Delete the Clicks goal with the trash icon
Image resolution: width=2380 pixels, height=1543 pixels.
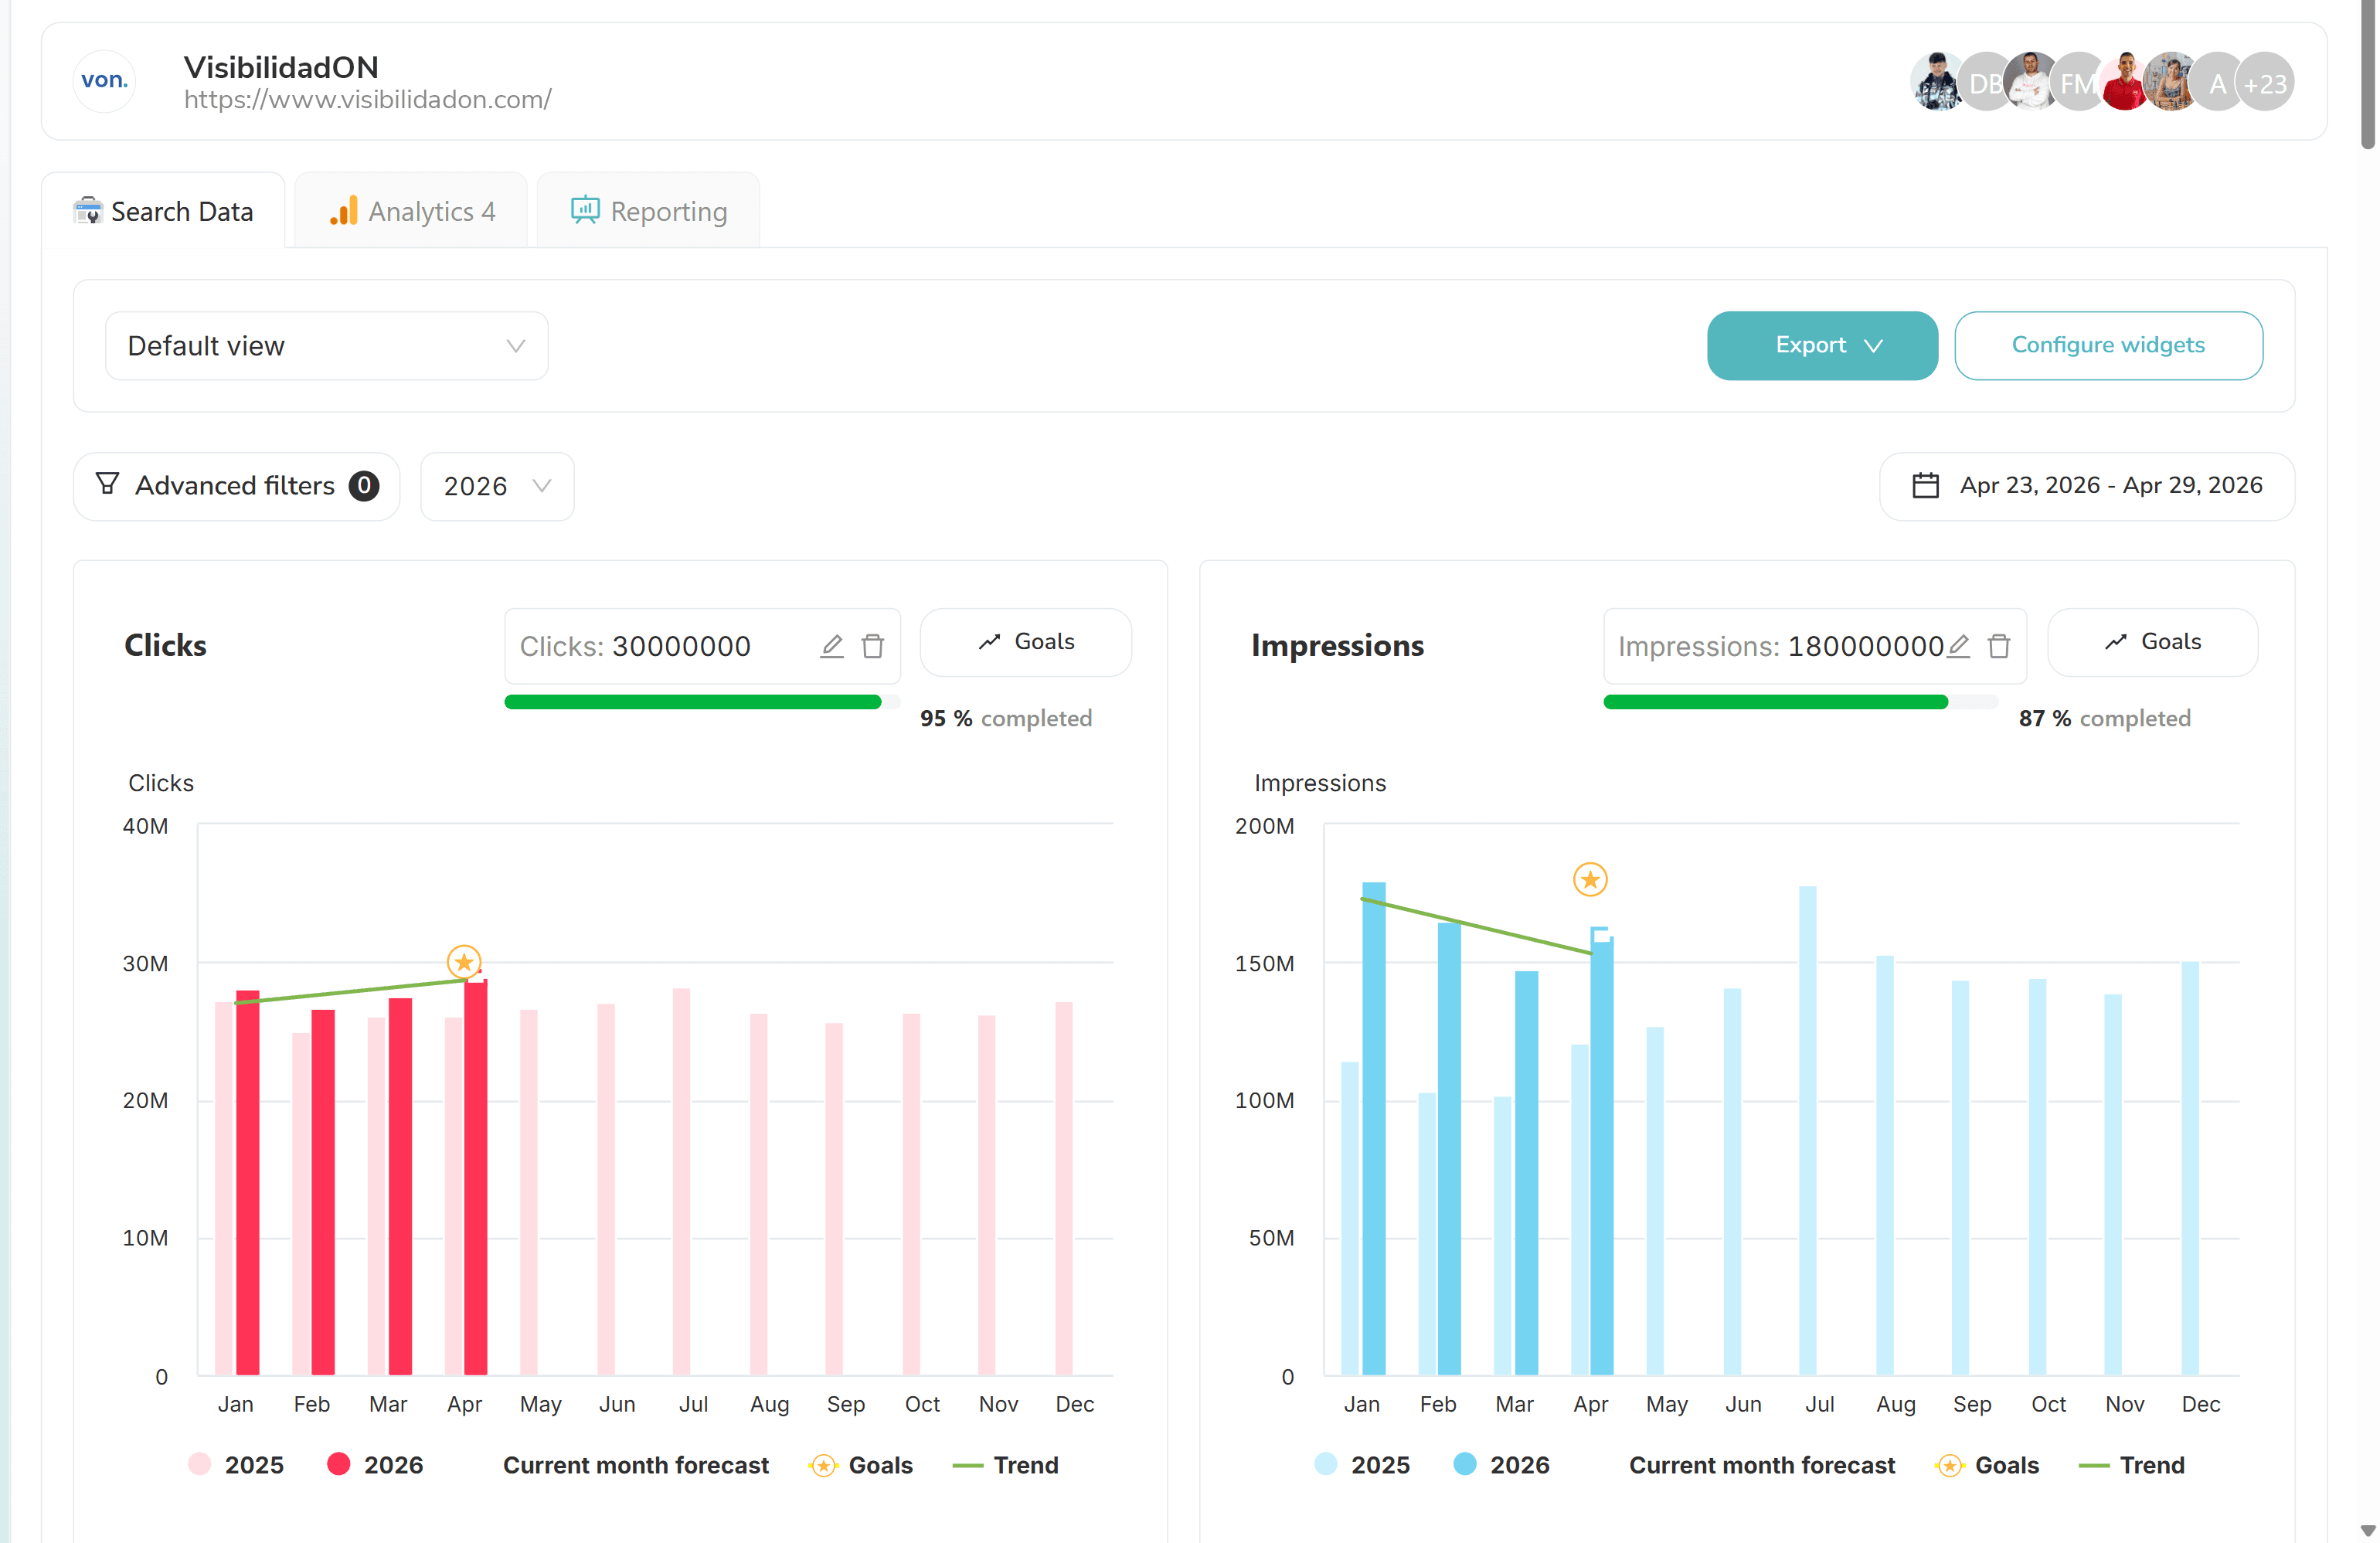[873, 647]
